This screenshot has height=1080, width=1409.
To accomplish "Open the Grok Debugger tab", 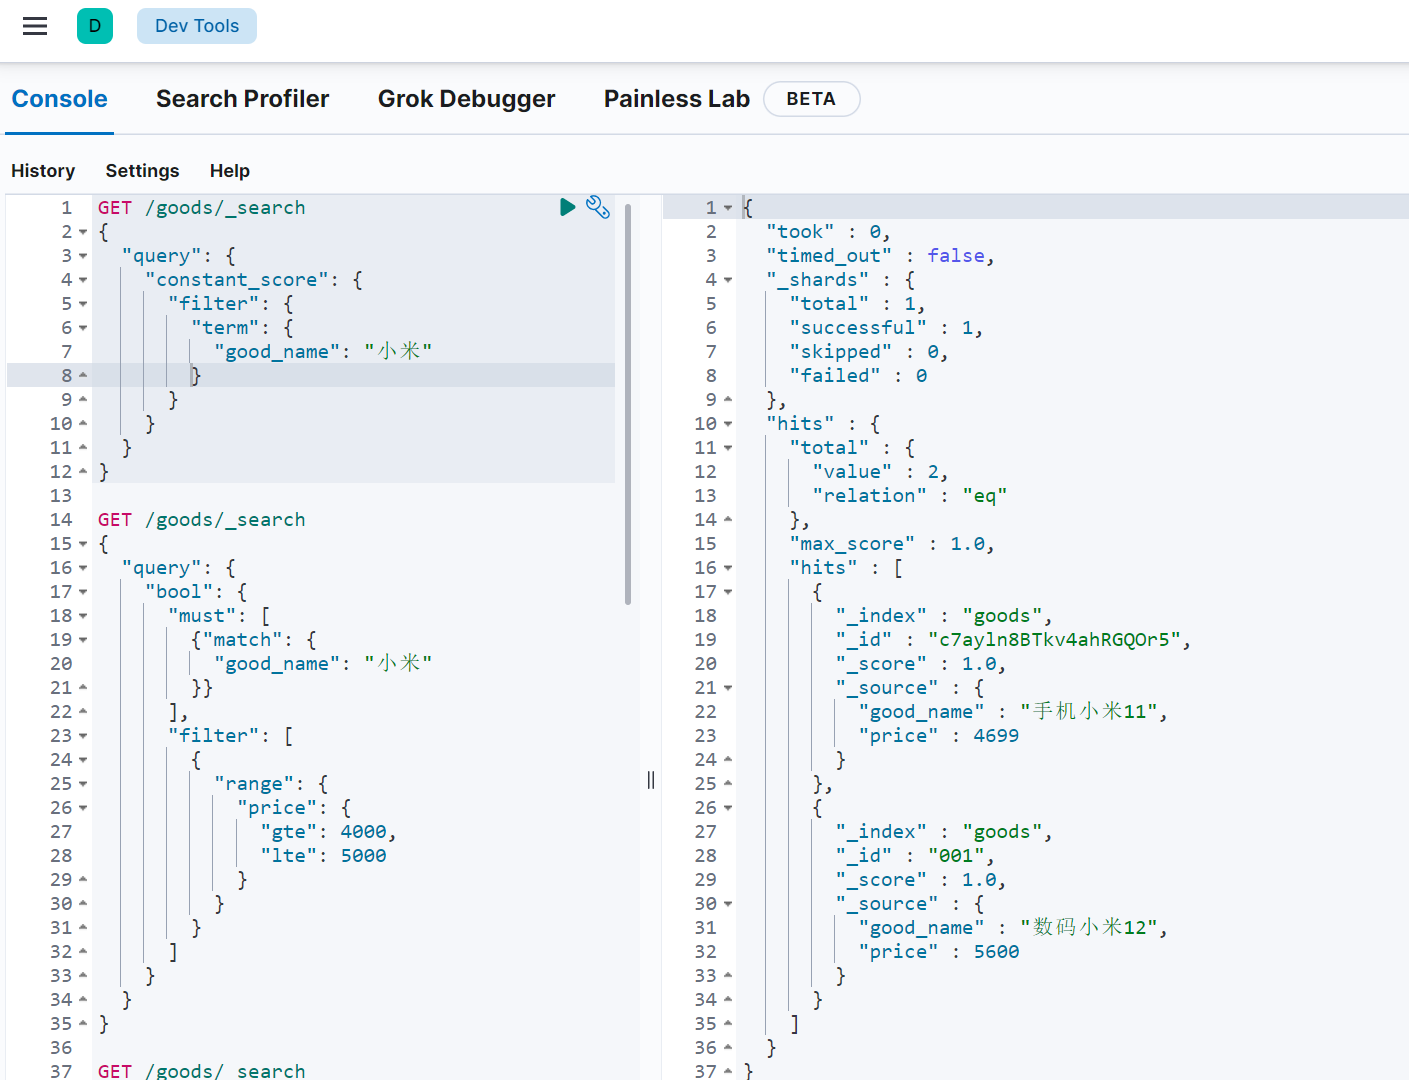I will (x=466, y=99).
